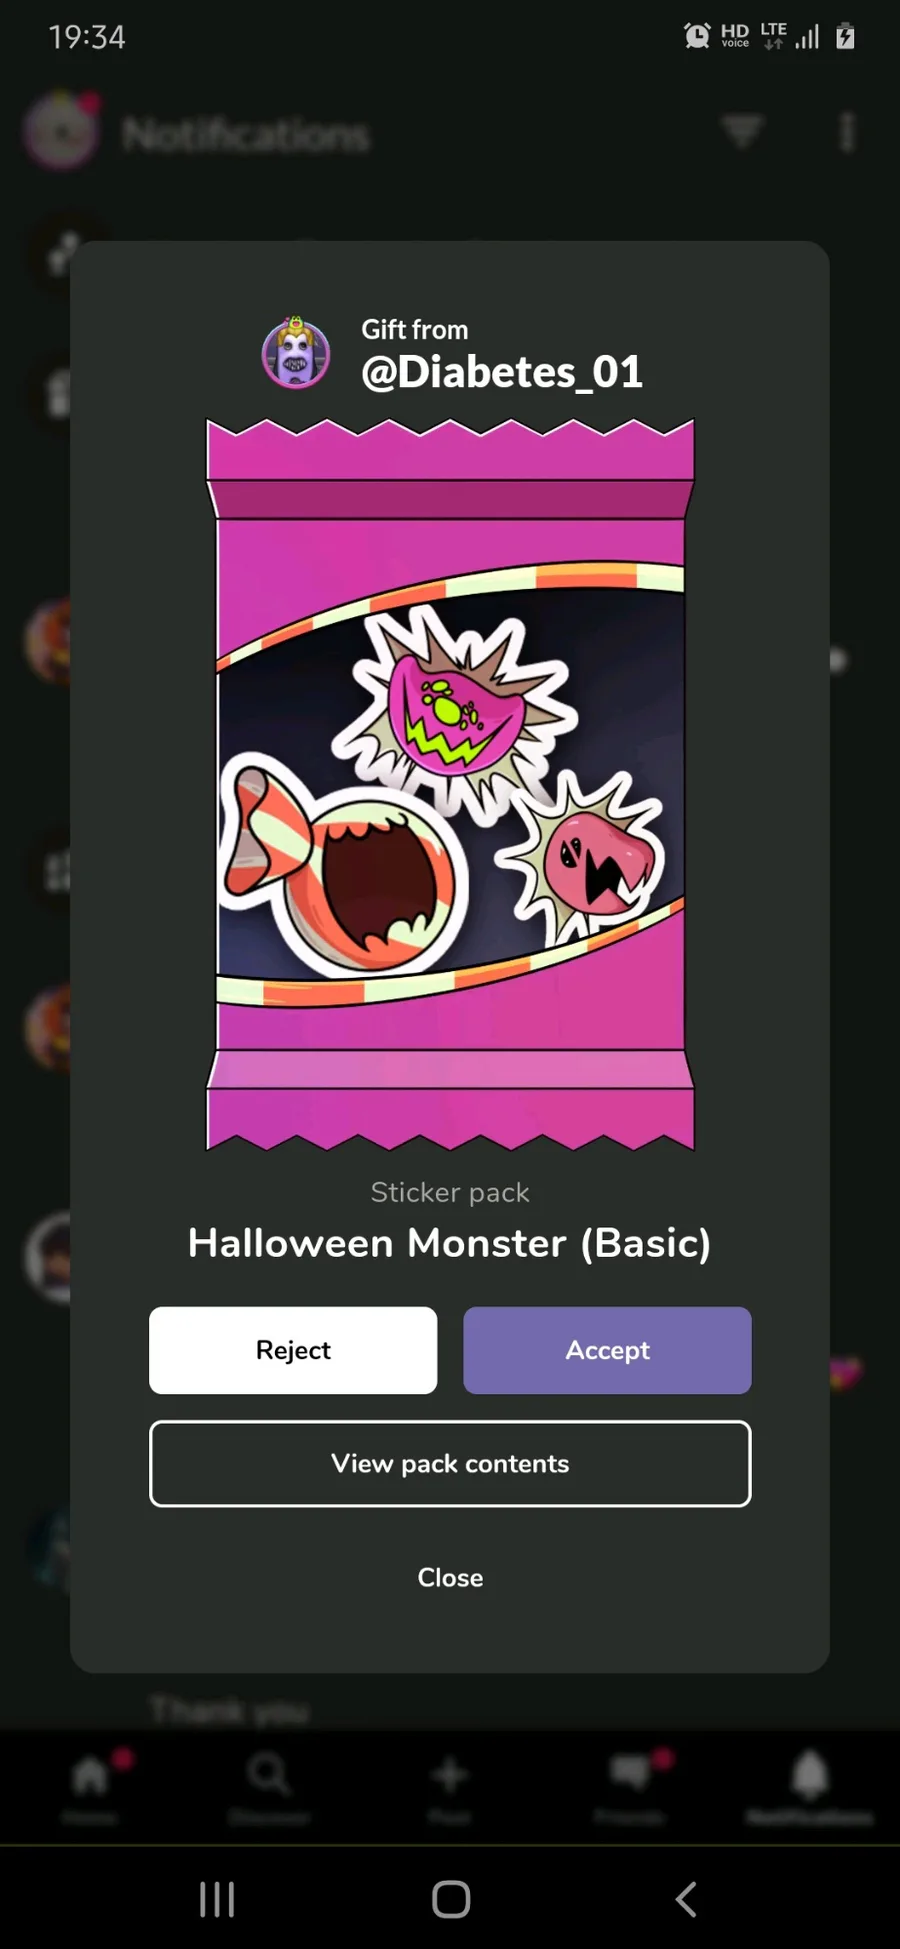Open the Discover search icon
The image size is (900, 1949).
click(x=269, y=1775)
